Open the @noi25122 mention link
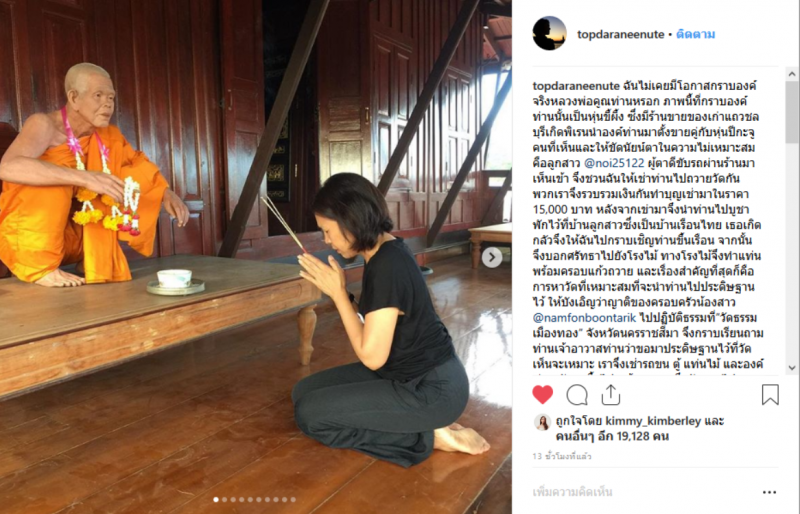 click(x=614, y=163)
